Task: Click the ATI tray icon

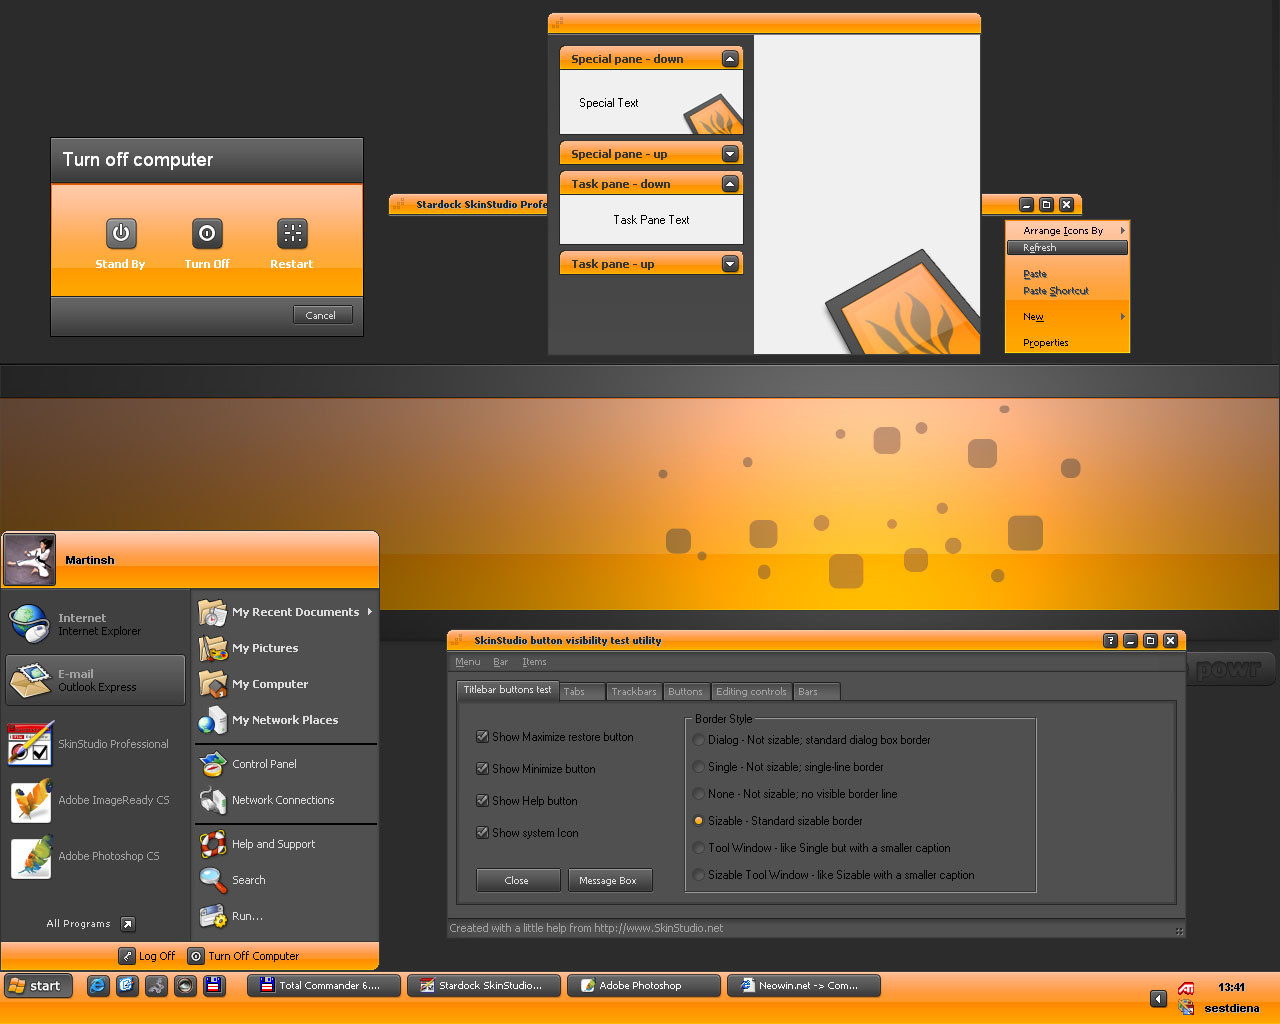Action: pyautogui.click(x=1186, y=988)
